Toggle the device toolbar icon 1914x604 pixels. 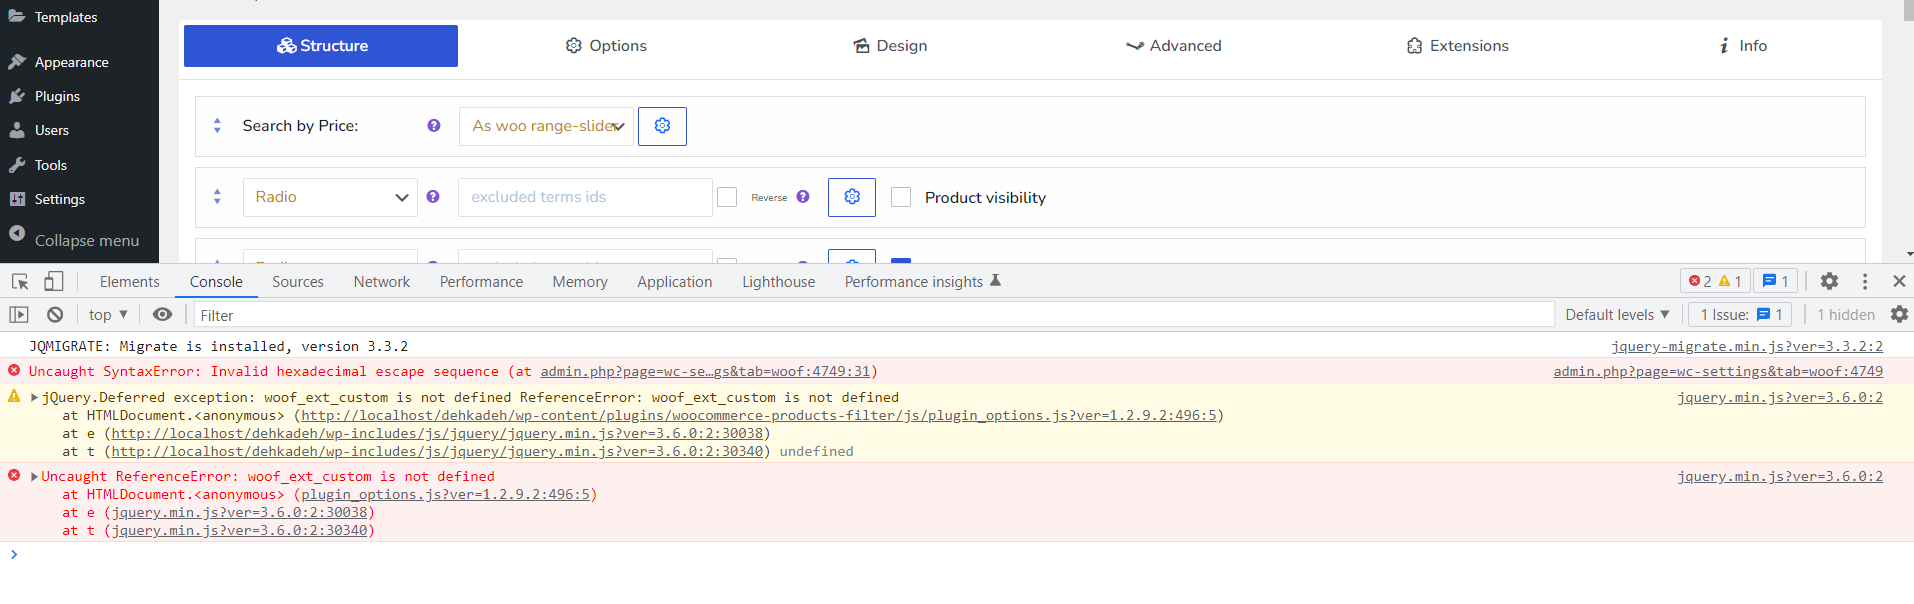point(54,282)
